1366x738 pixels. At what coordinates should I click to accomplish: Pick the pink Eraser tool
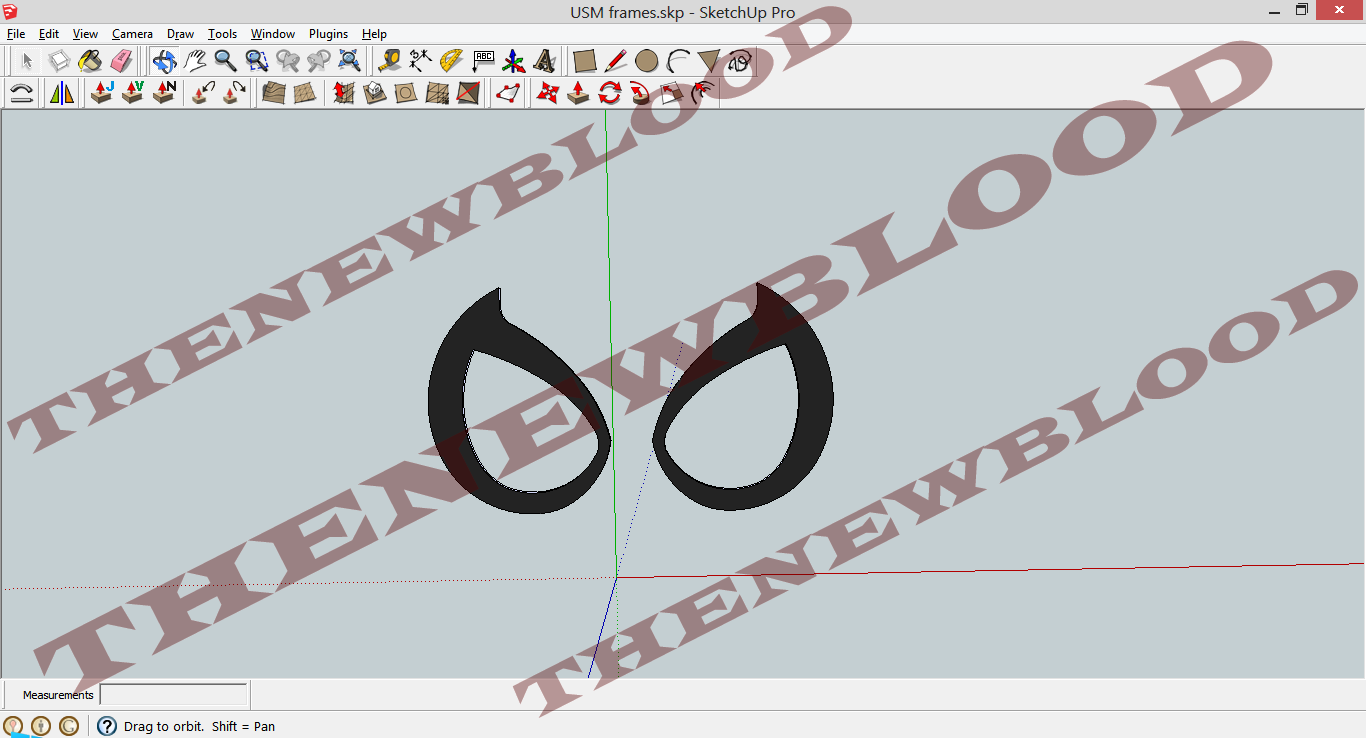[x=121, y=61]
